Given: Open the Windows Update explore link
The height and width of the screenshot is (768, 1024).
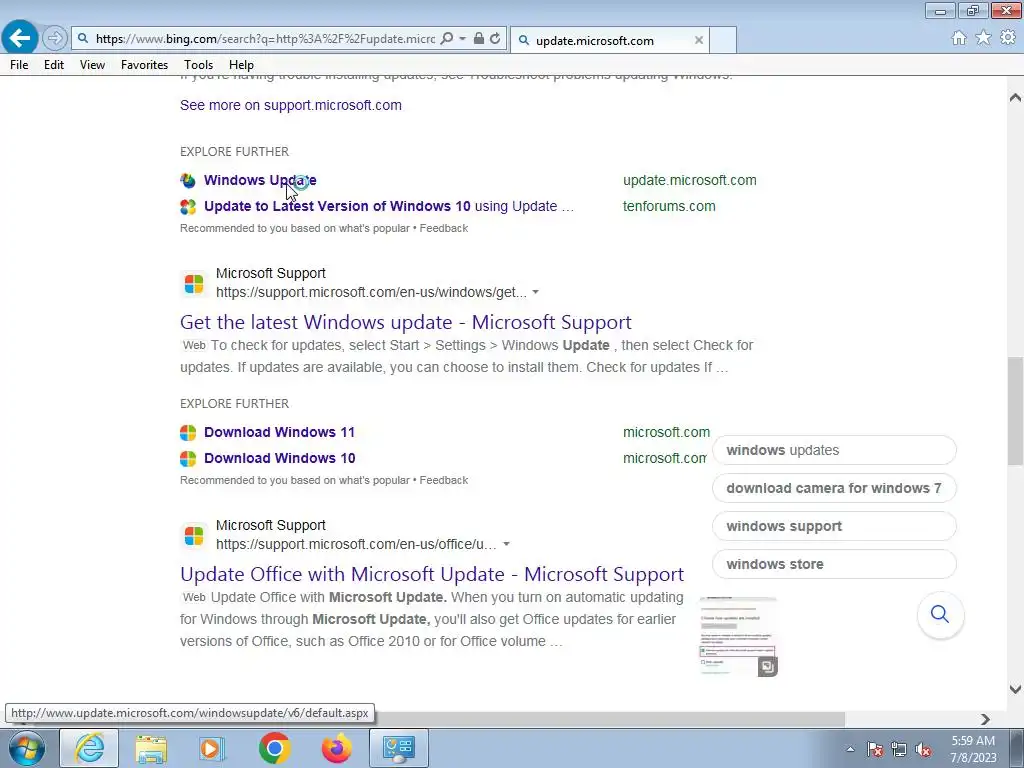Looking at the screenshot, I should 260,180.
